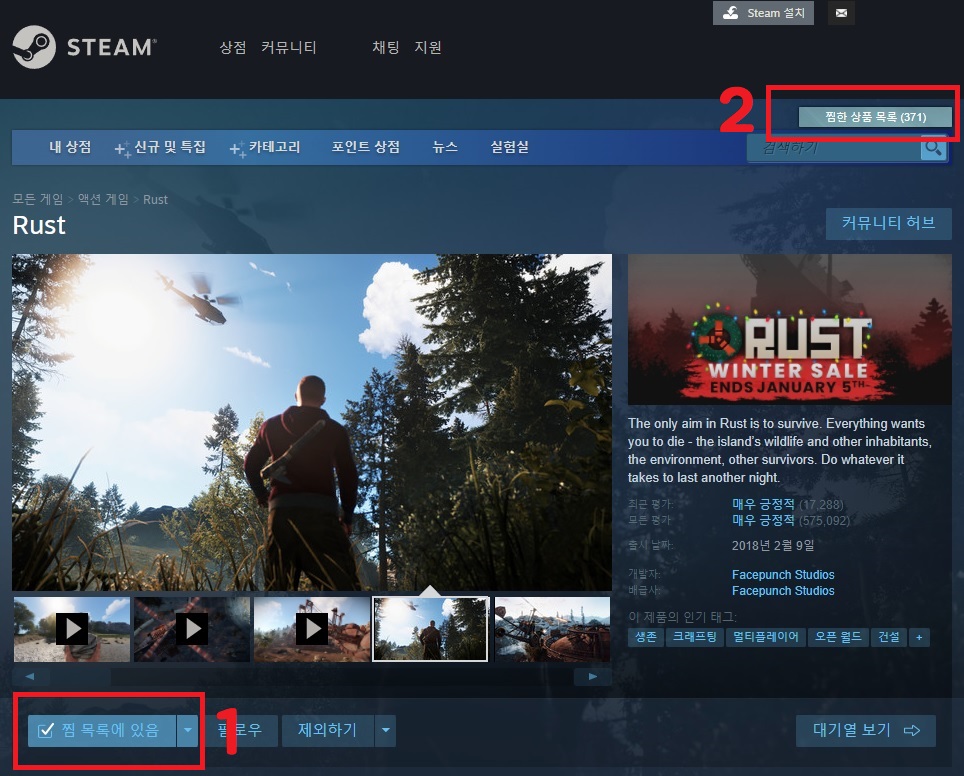Image resolution: width=964 pixels, height=776 pixels.
Task: Click the 액션 게임 breadcrumb link
Action: [x=103, y=199]
